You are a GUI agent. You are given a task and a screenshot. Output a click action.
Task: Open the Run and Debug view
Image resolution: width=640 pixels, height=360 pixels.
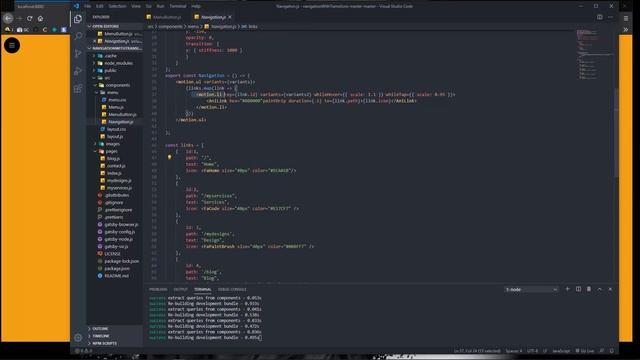pyautogui.click(x=78, y=71)
